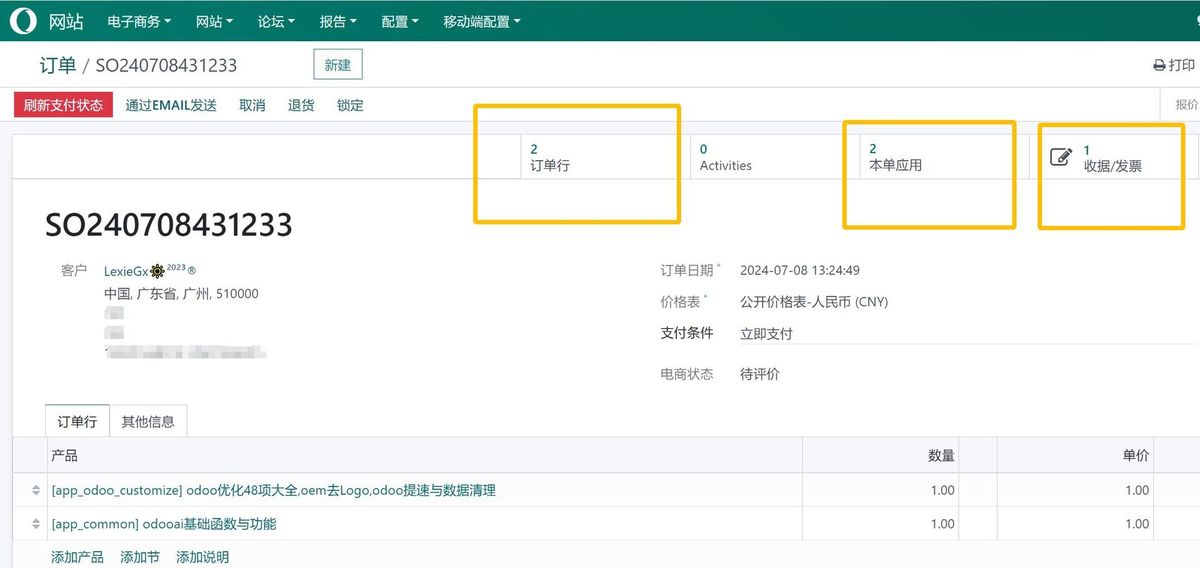Select the 订单行 tab
Screen dimensions: 1200x568
point(77,421)
